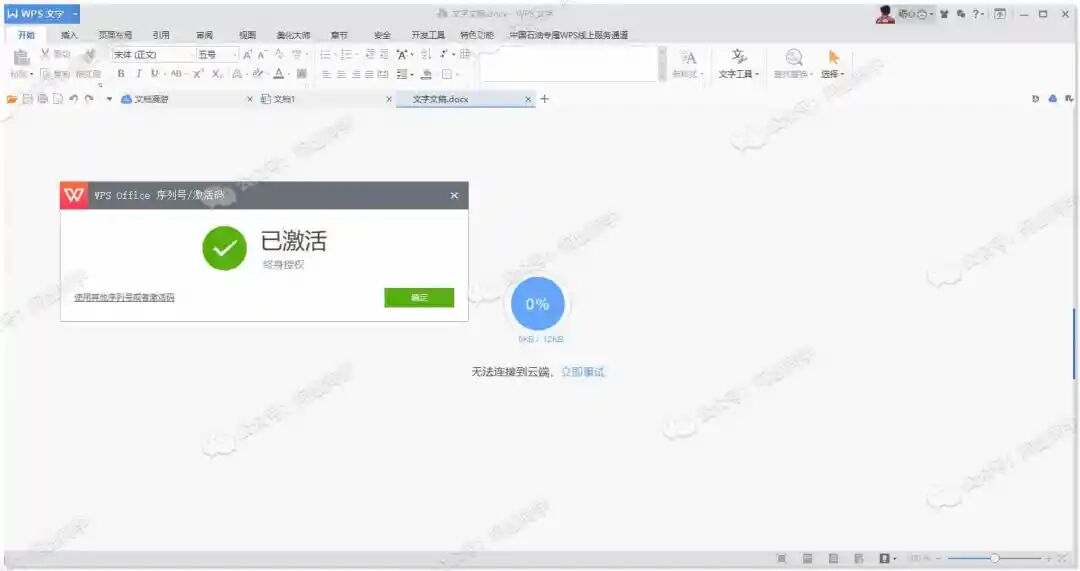This screenshot has height=571, width=1080.
Task: Click the paragraph shading bucket icon
Action: tap(426, 74)
